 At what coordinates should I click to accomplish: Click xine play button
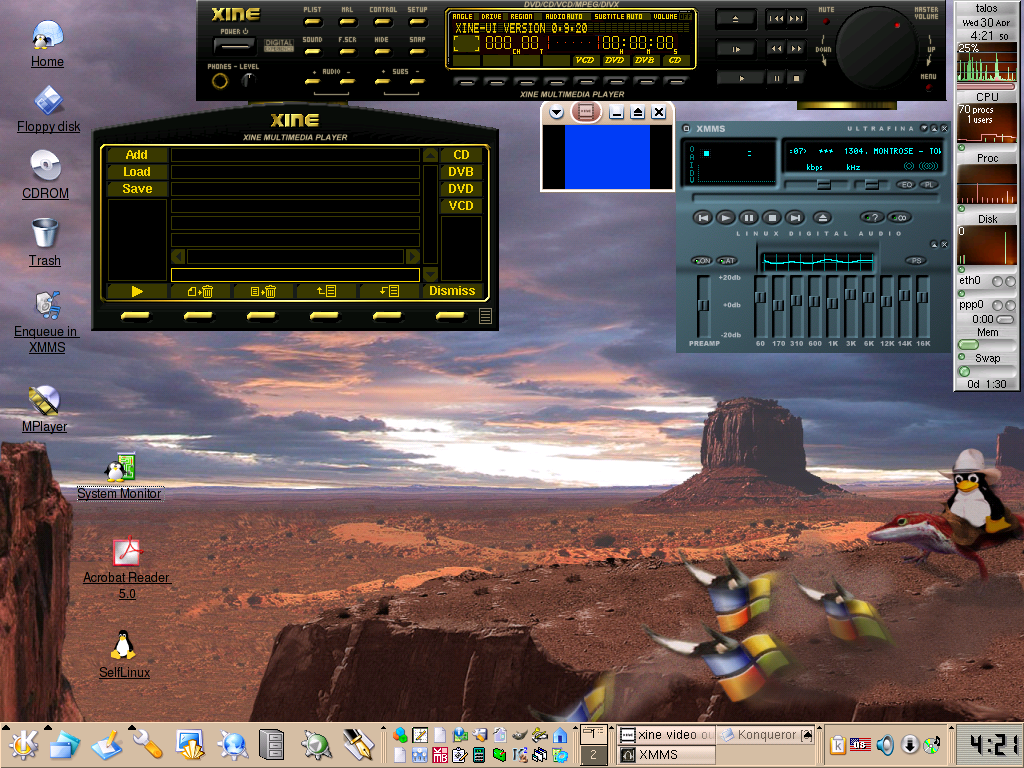[741, 78]
